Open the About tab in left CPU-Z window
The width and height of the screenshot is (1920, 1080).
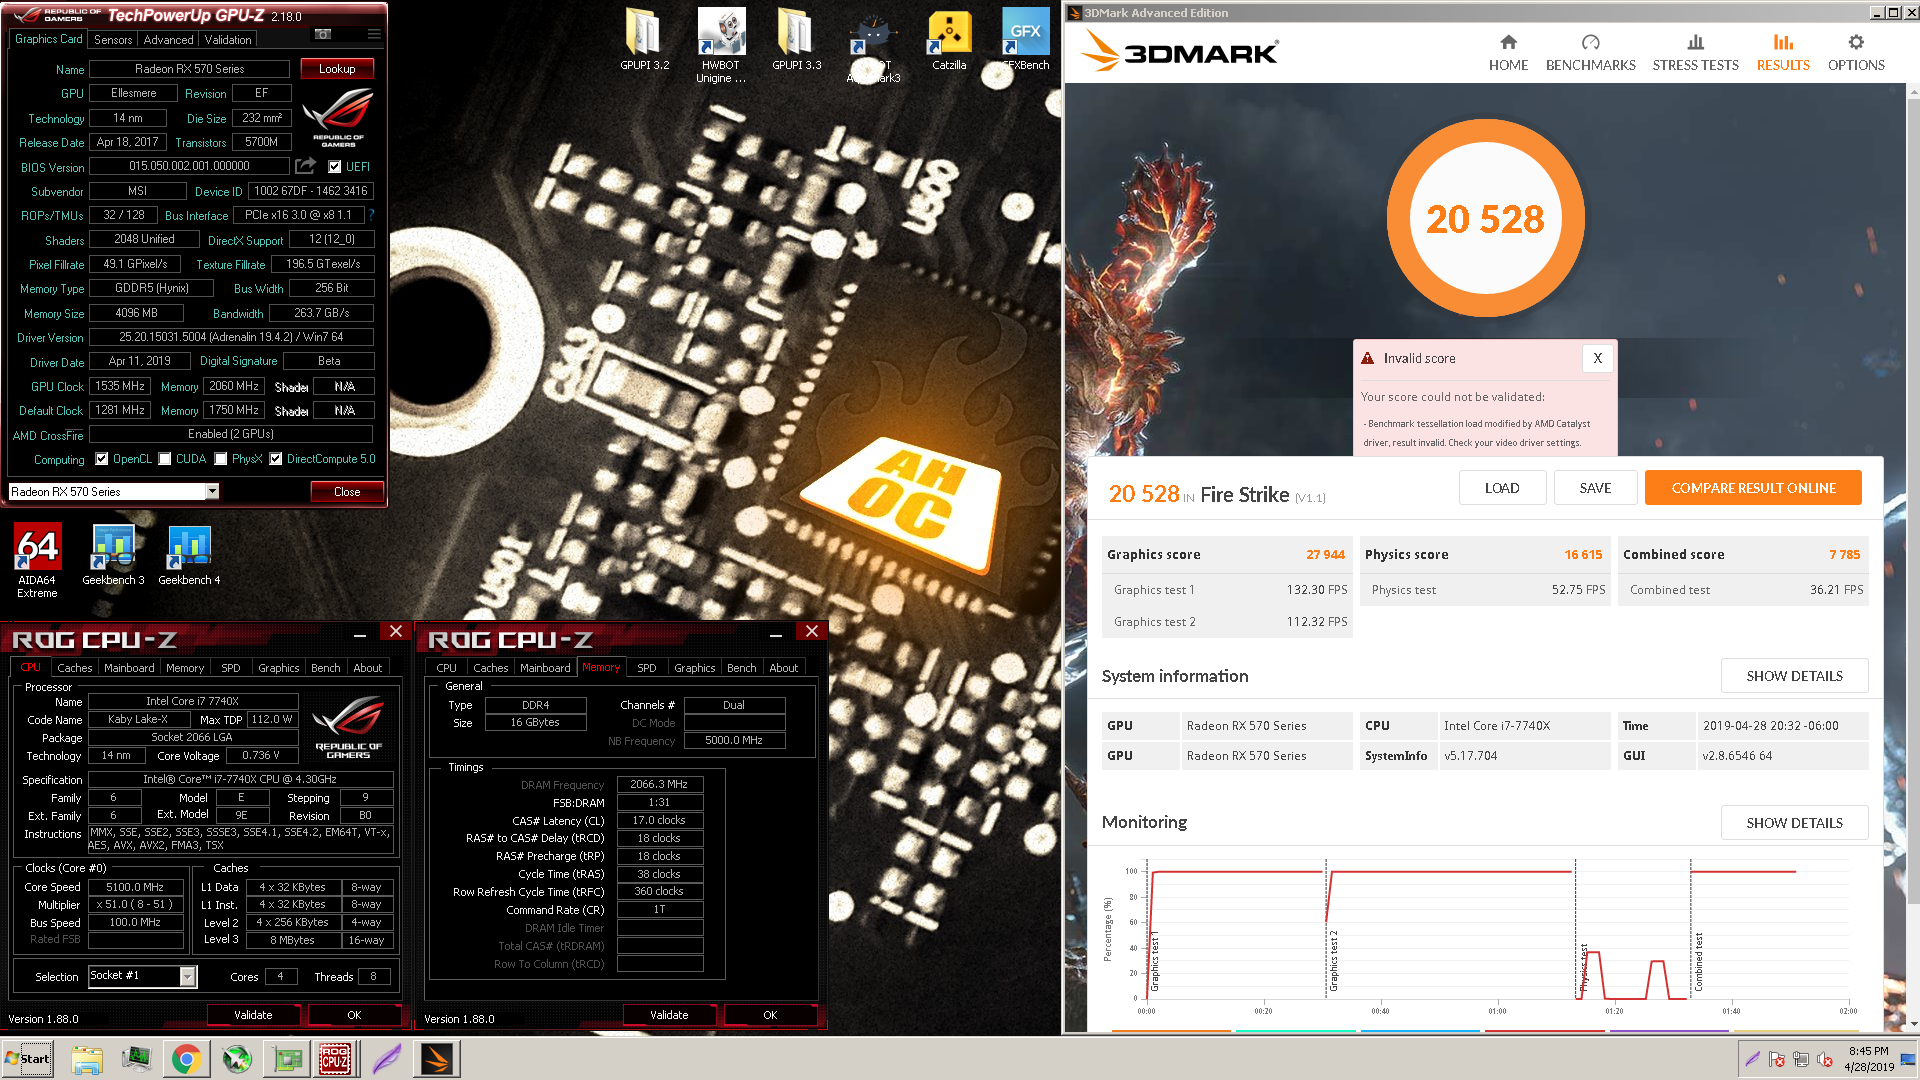(367, 668)
